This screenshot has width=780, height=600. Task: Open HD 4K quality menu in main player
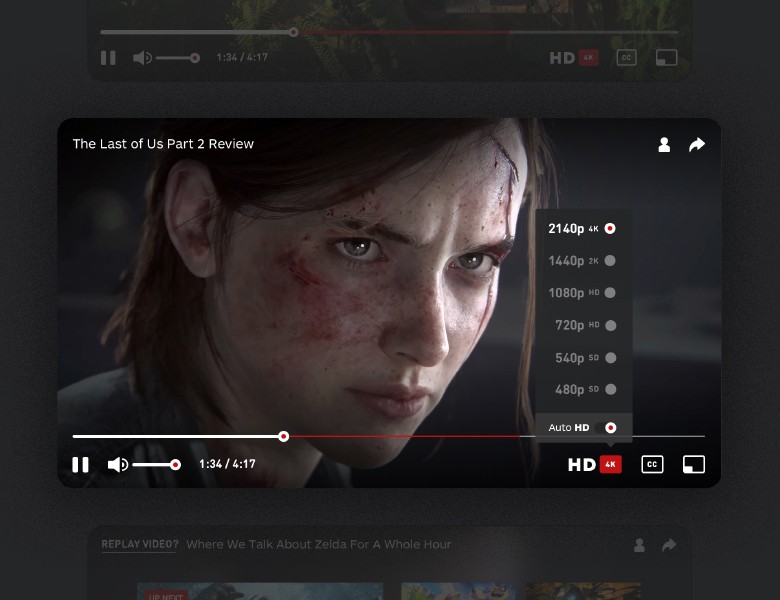click(594, 465)
